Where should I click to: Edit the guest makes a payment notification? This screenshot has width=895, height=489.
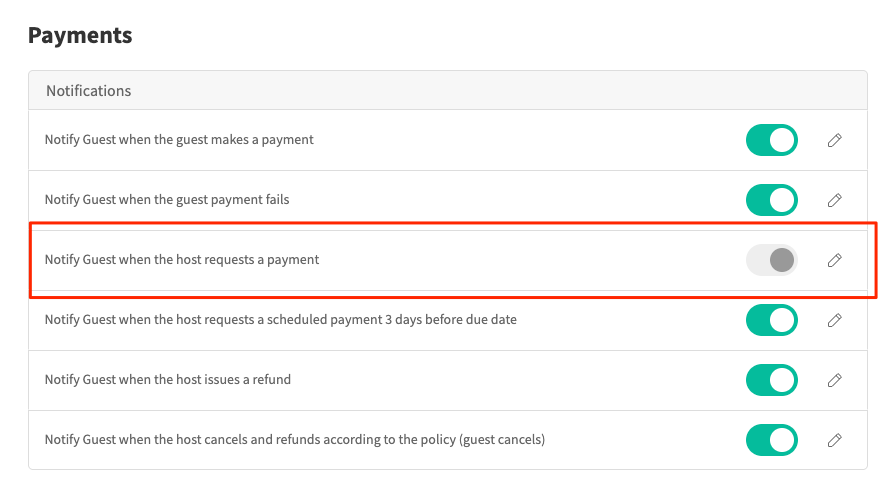(x=834, y=141)
